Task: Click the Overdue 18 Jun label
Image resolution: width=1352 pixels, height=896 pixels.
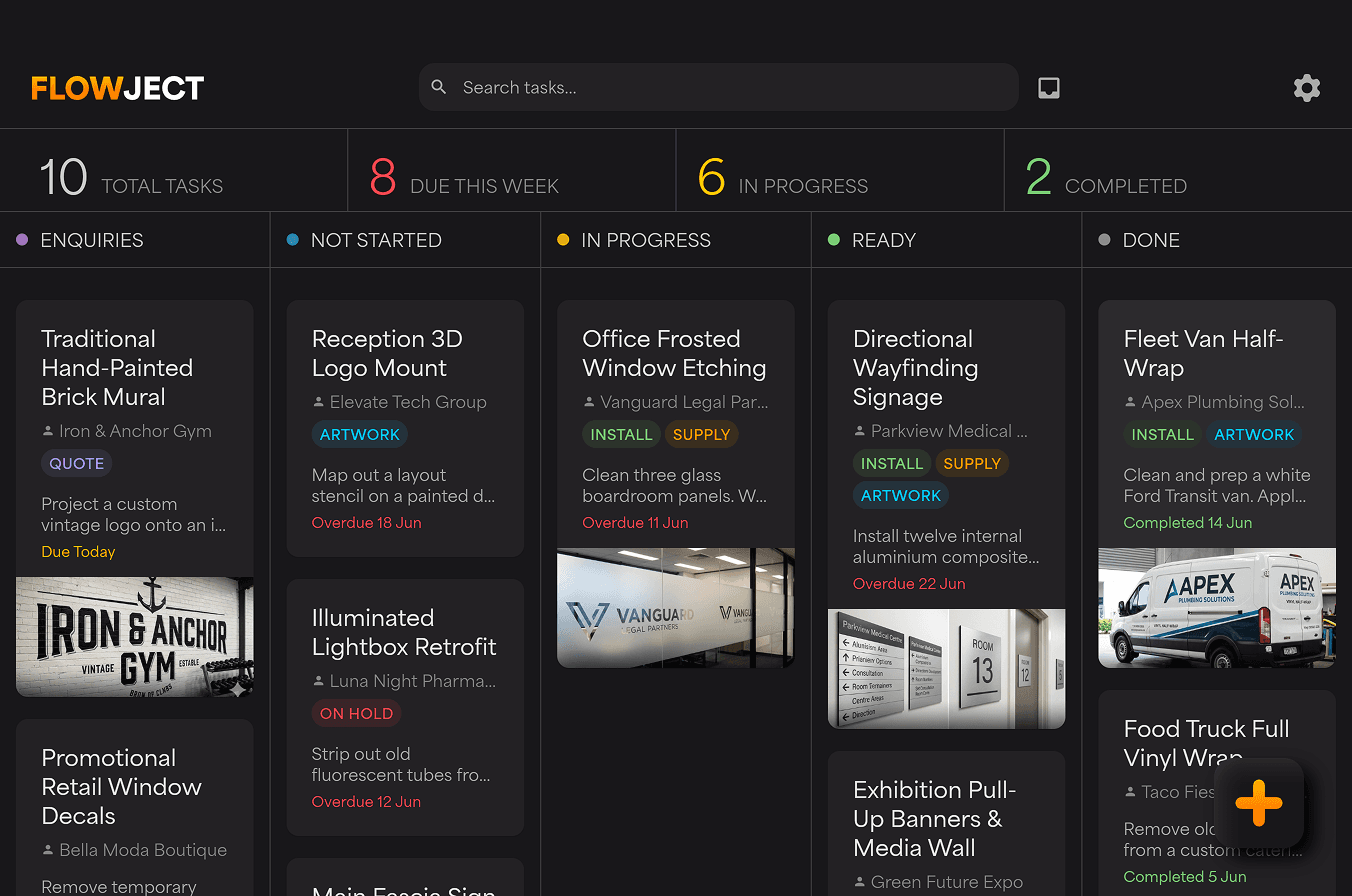Action: pyautogui.click(x=367, y=523)
